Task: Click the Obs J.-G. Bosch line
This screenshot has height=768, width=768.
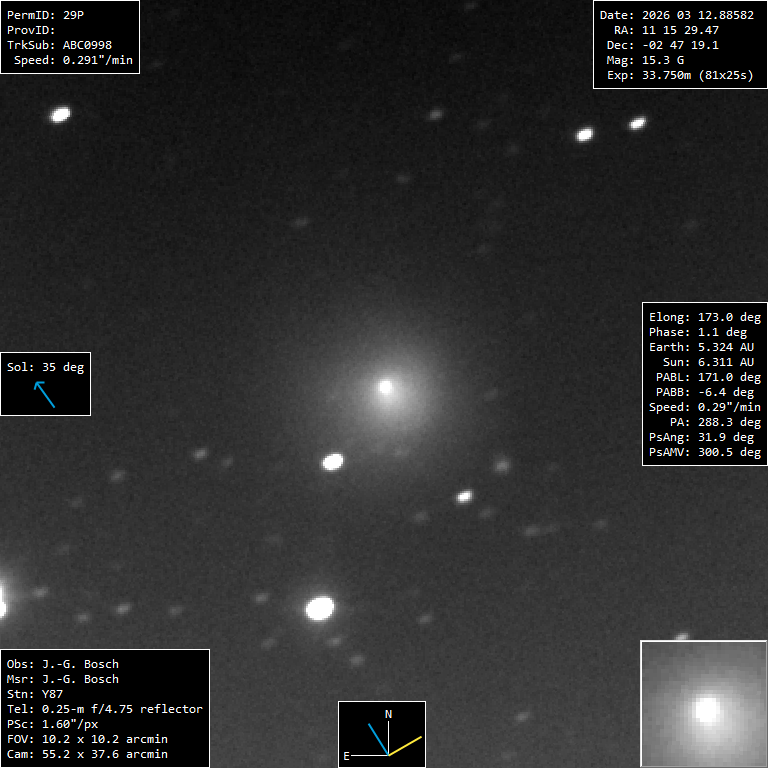Action: pyautogui.click(x=62, y=664)
